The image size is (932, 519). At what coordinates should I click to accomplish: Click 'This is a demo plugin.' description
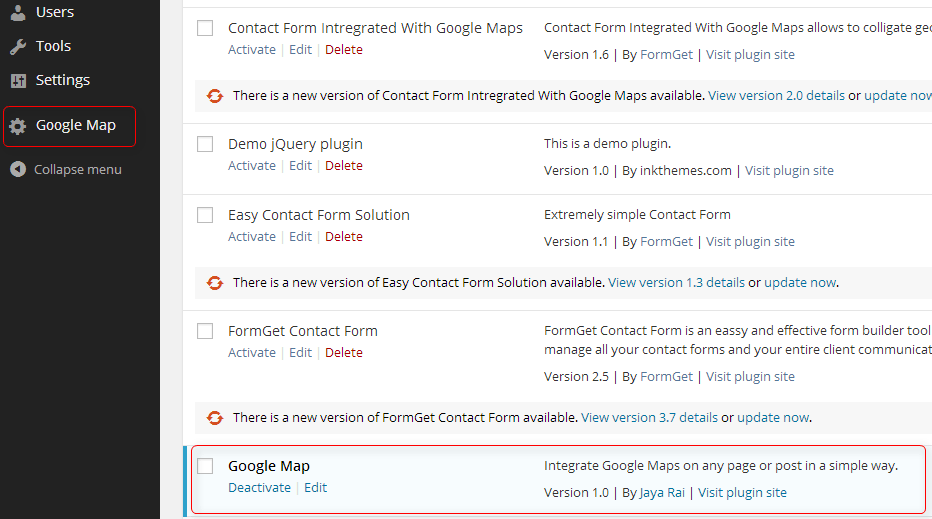(x=607, y=144)
